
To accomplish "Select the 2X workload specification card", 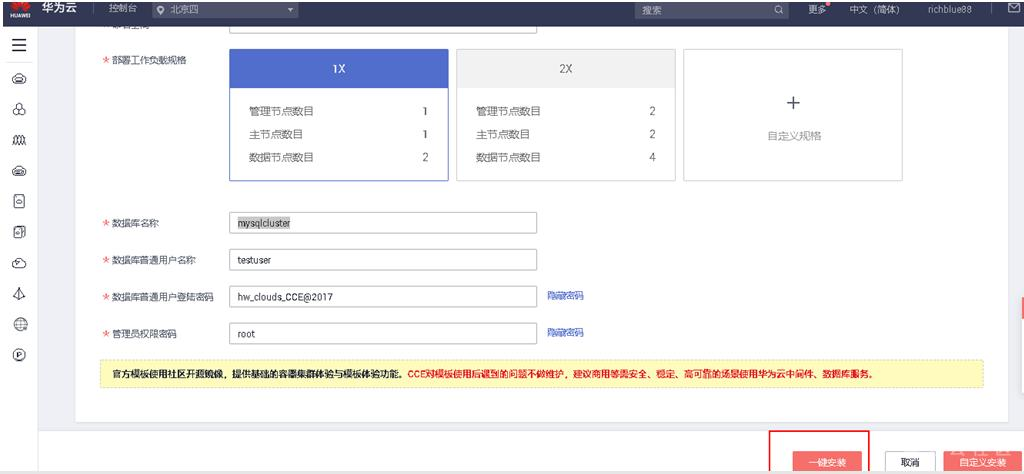I will (x=566, y=115).
